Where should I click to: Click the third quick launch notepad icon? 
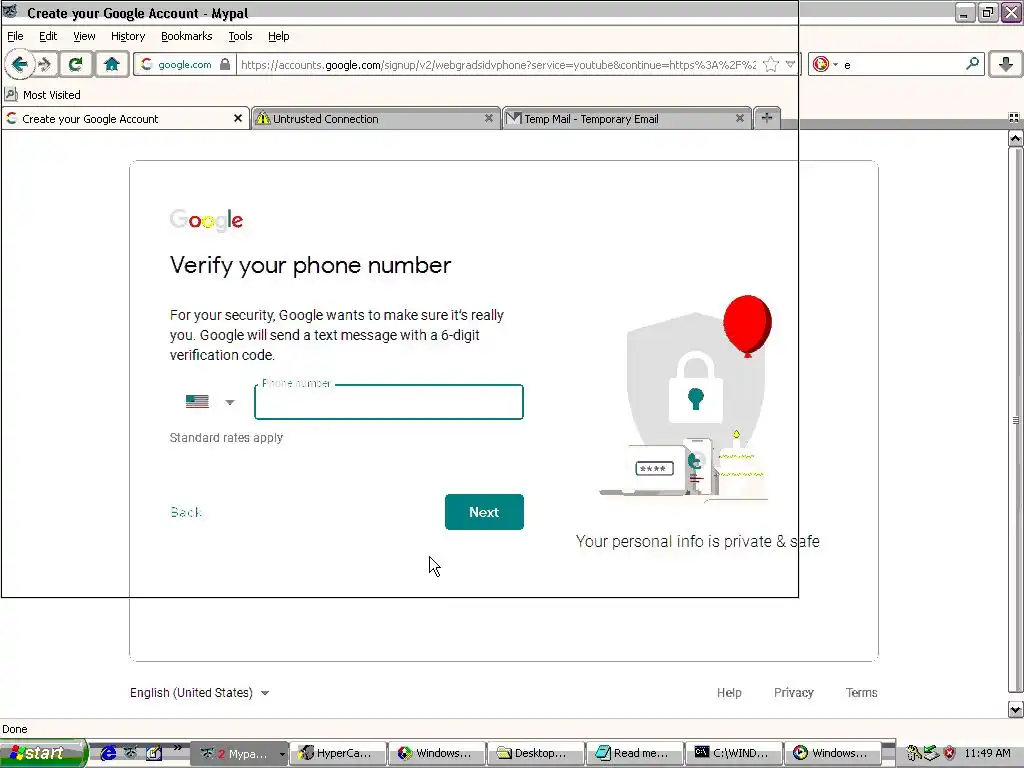153,753
